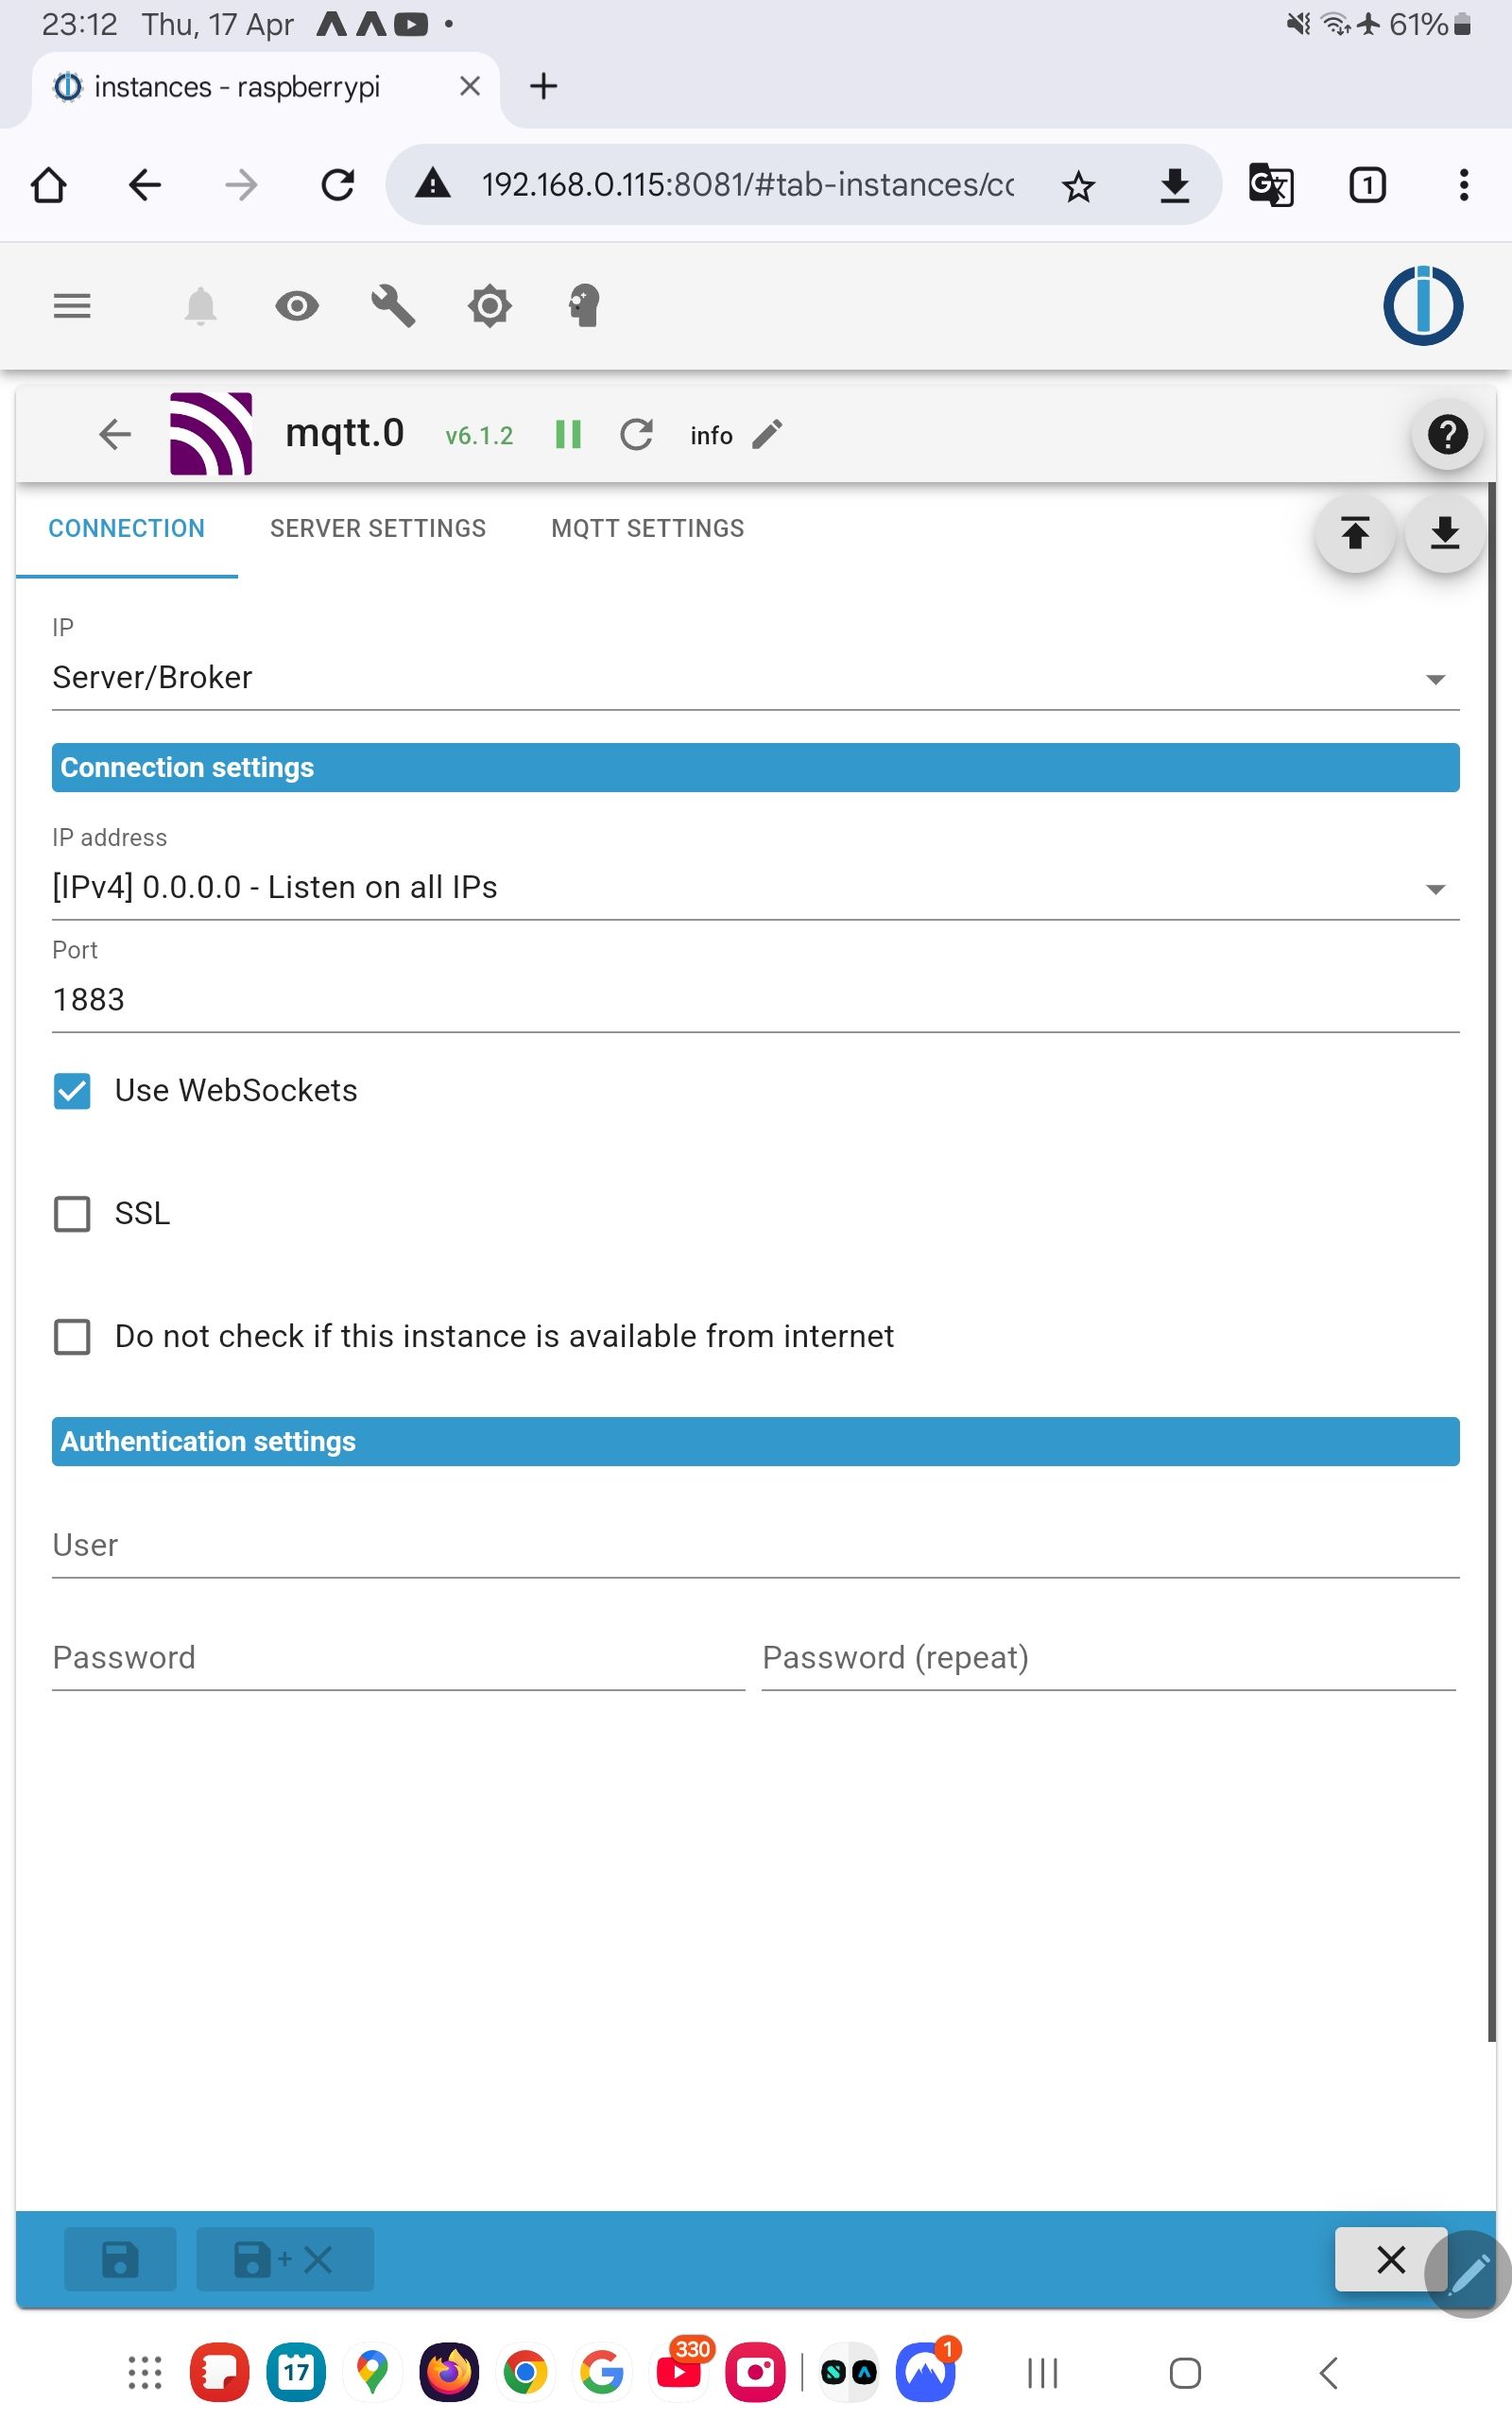Disable the Use WebSockets checkbox
Image resolution: width=1512 pixels, height=2420 pixels.
72,1091
